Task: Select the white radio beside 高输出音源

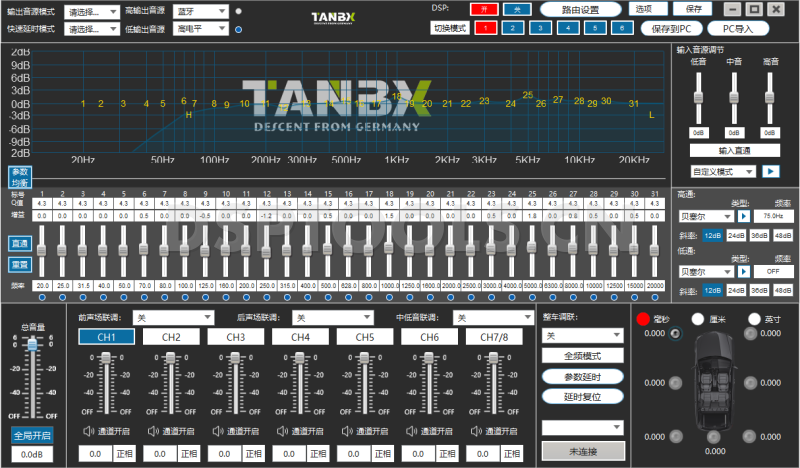Action: (x=239, y=11)
